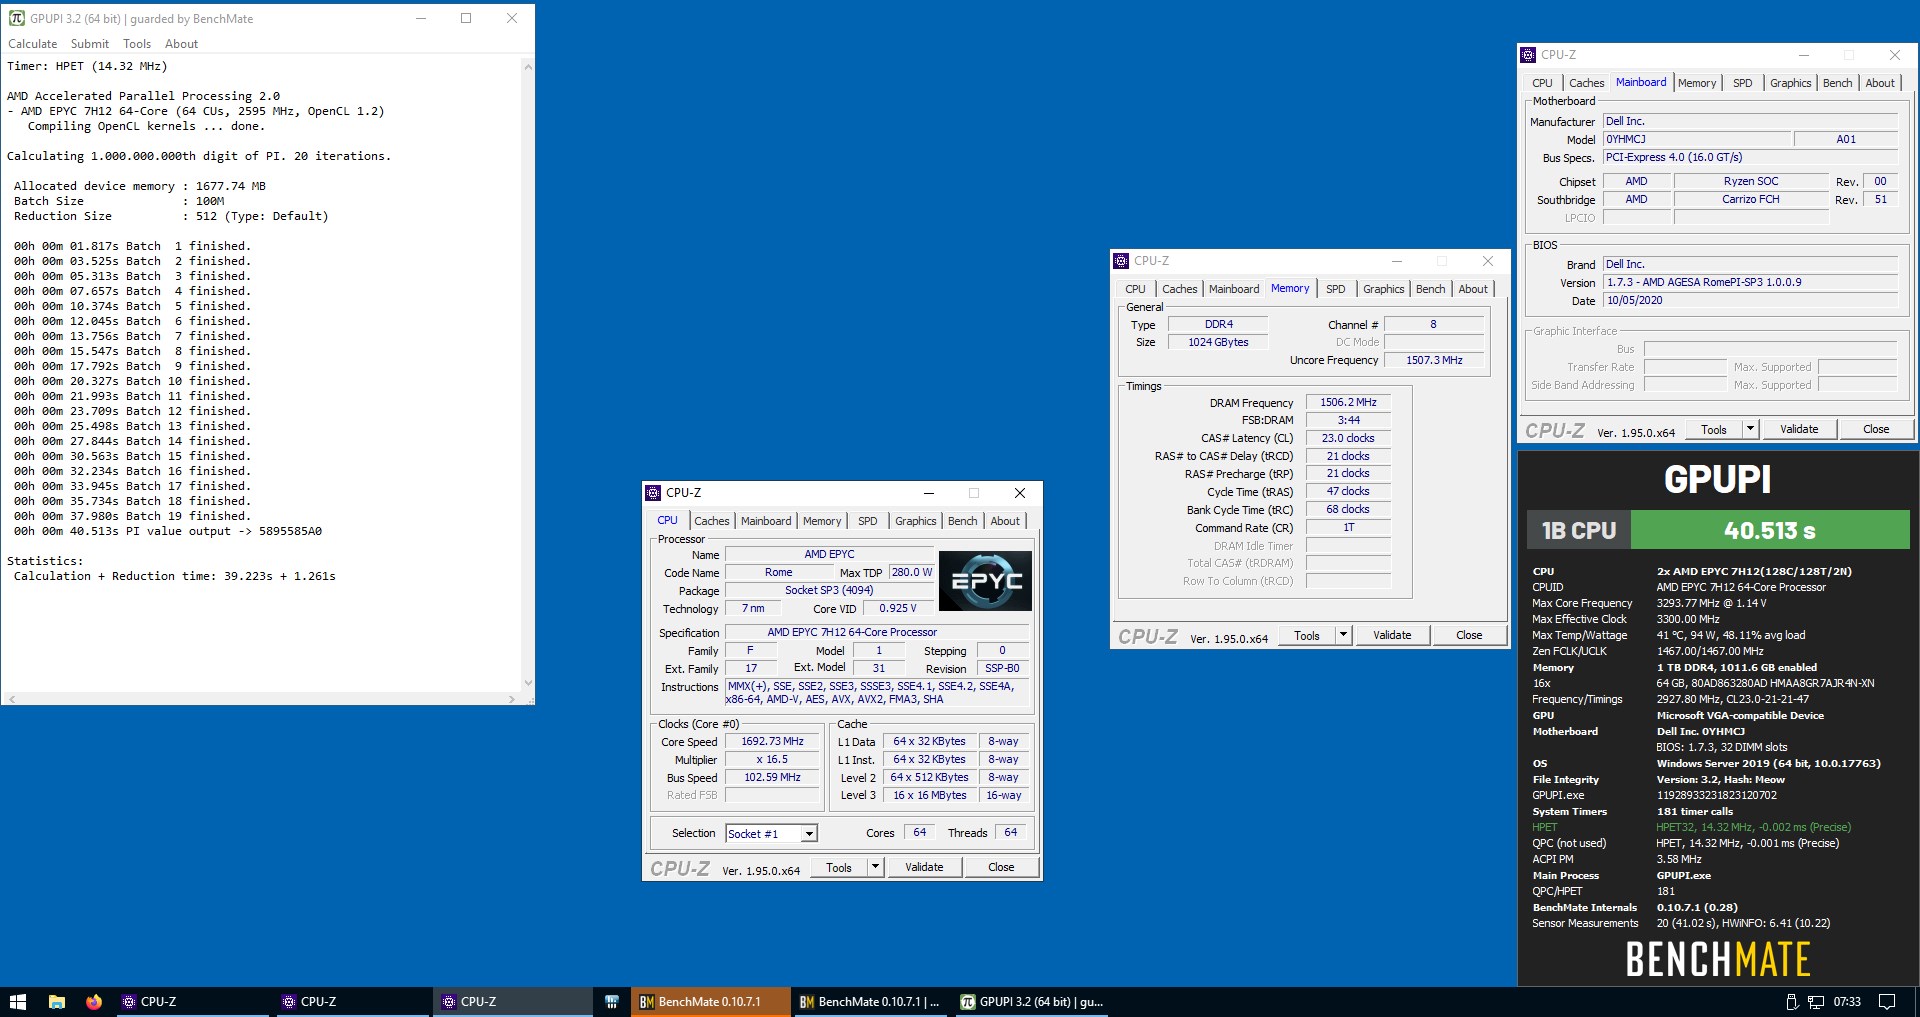Click Validate in CPU-Z Memory window
This screenshot has width=1920, height=1017.
(x=1392, y=635)
